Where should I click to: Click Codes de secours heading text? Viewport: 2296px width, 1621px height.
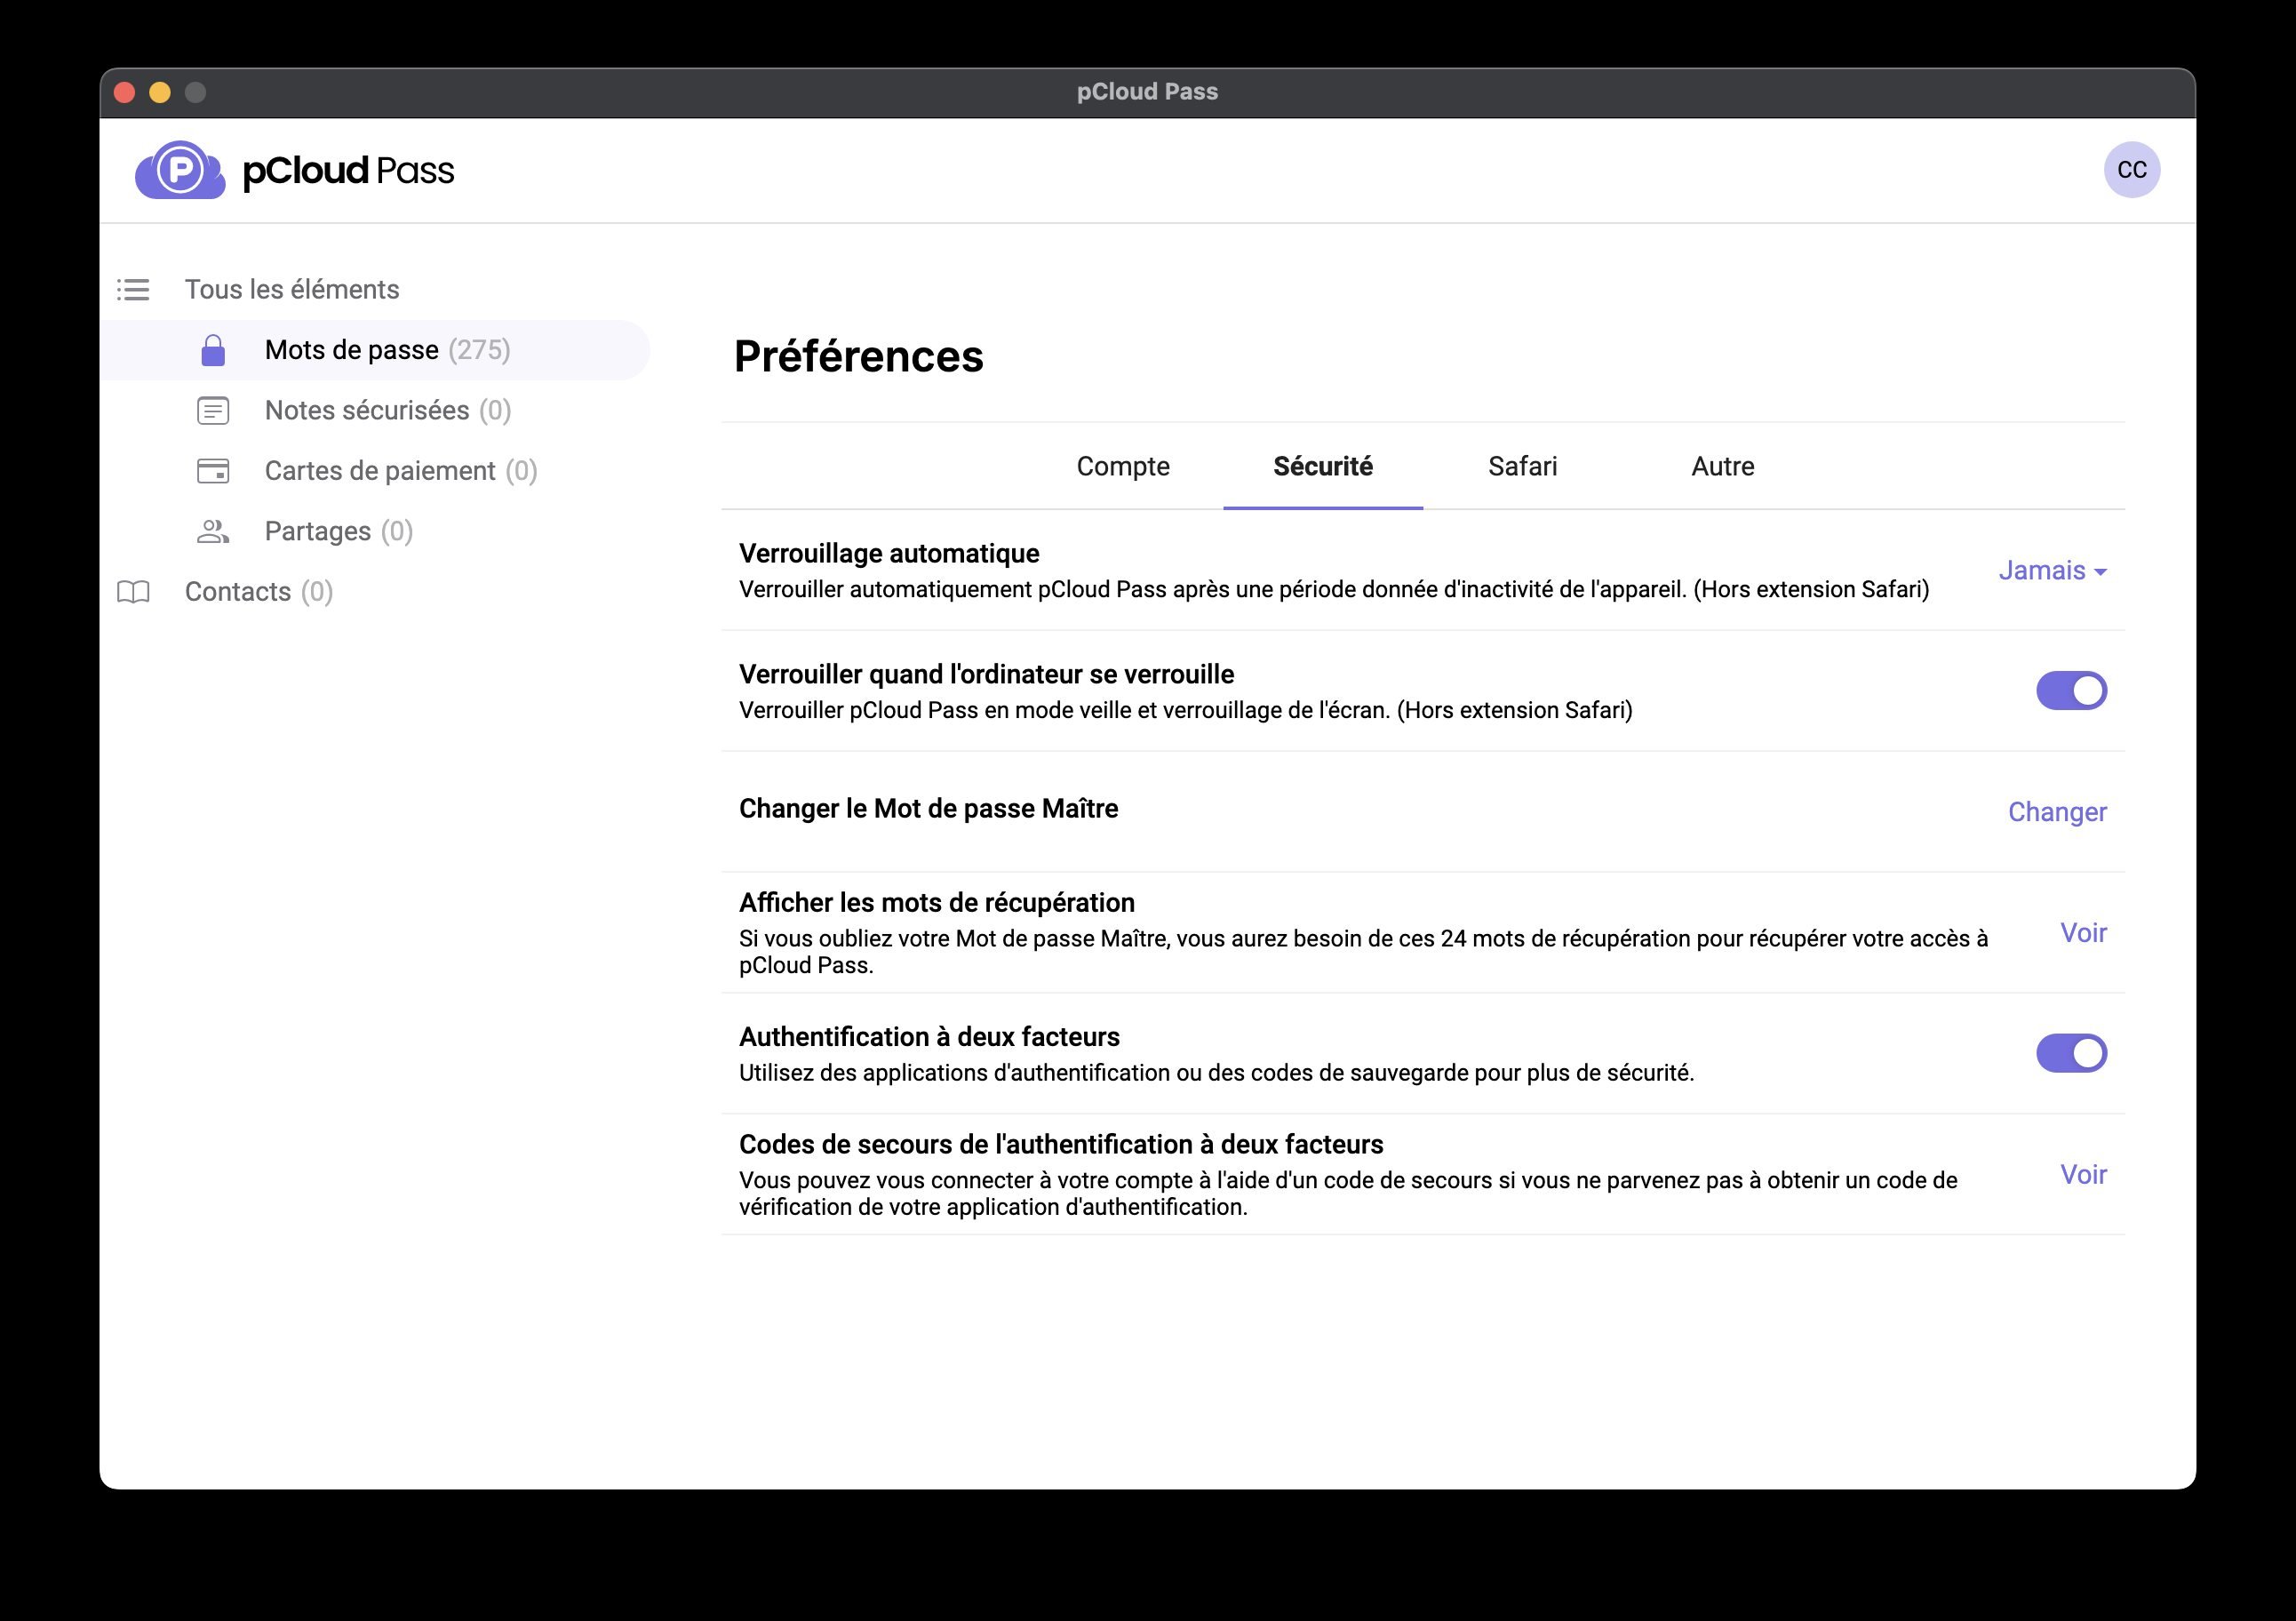[x=1061, y=1145]
